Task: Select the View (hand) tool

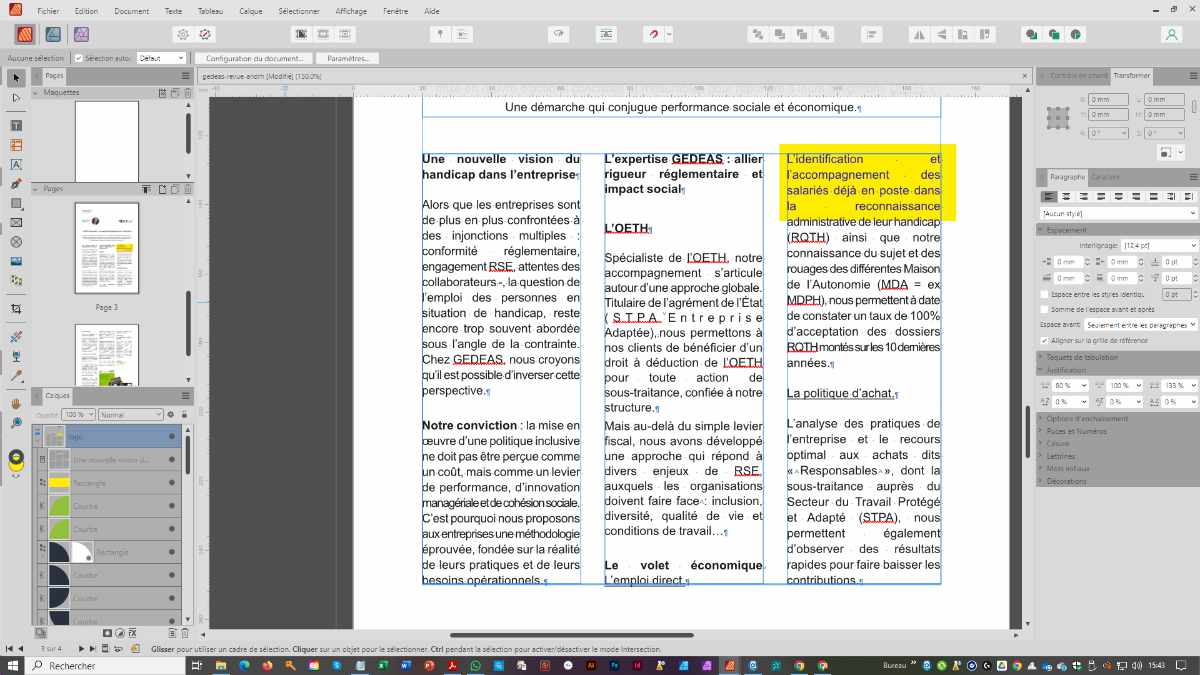Action: 16,404
